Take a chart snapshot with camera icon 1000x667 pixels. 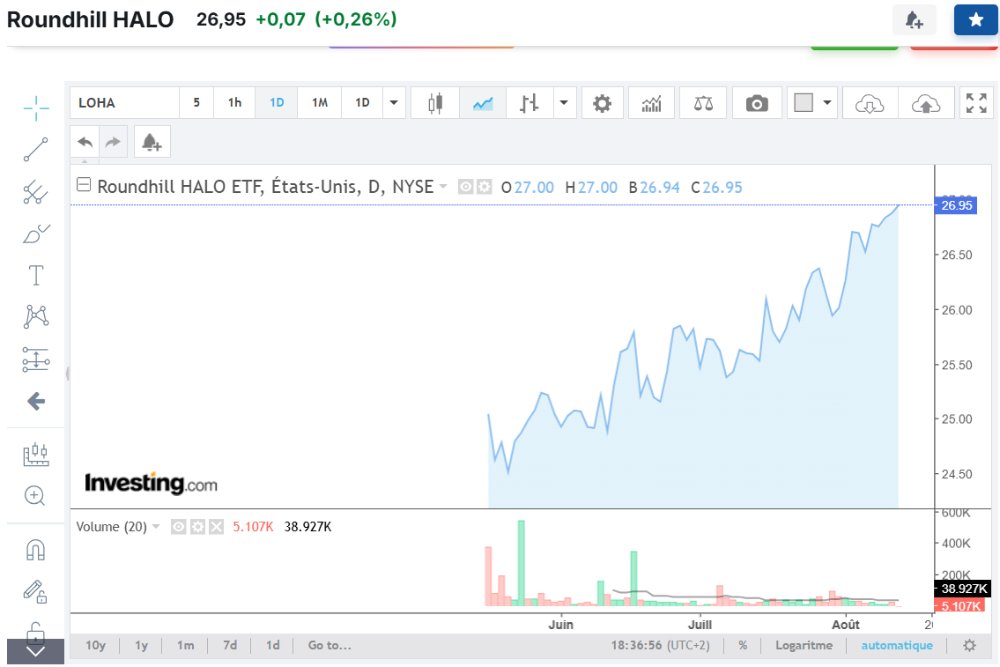(x=756, y=103)
